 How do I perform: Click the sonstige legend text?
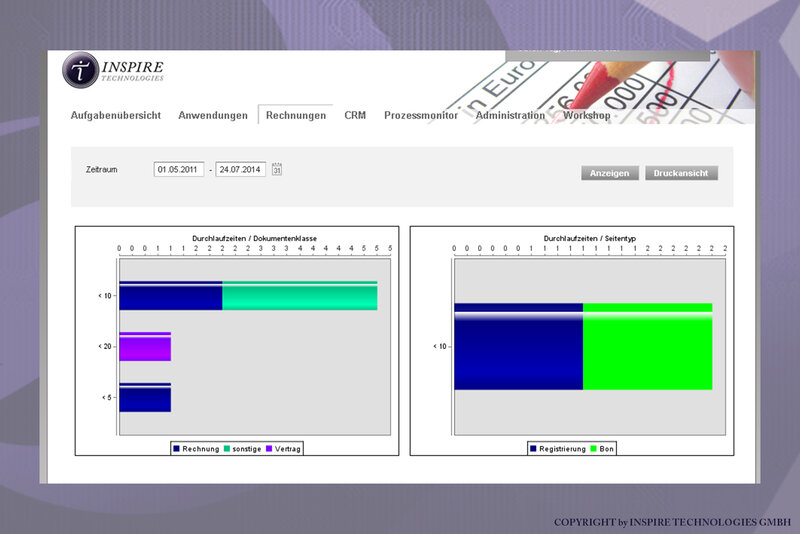[247, 449]
